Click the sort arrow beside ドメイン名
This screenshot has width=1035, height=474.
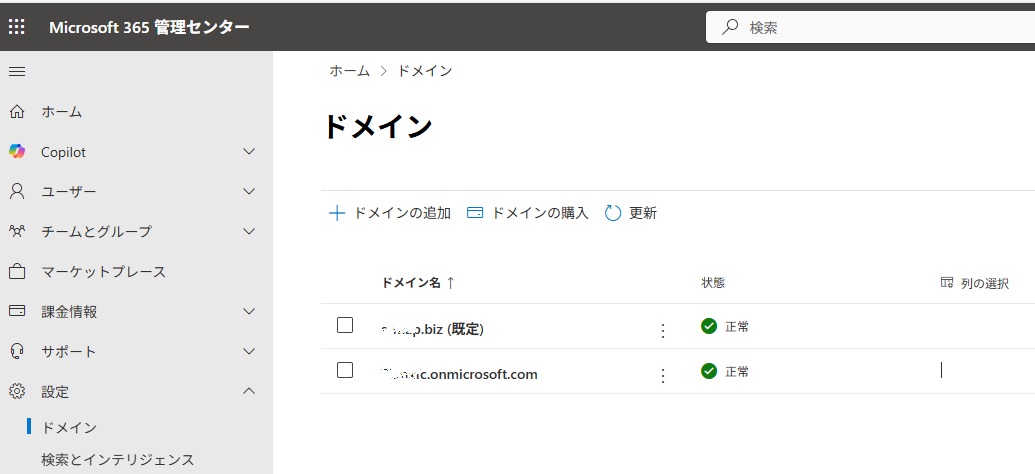click(451, 283)
